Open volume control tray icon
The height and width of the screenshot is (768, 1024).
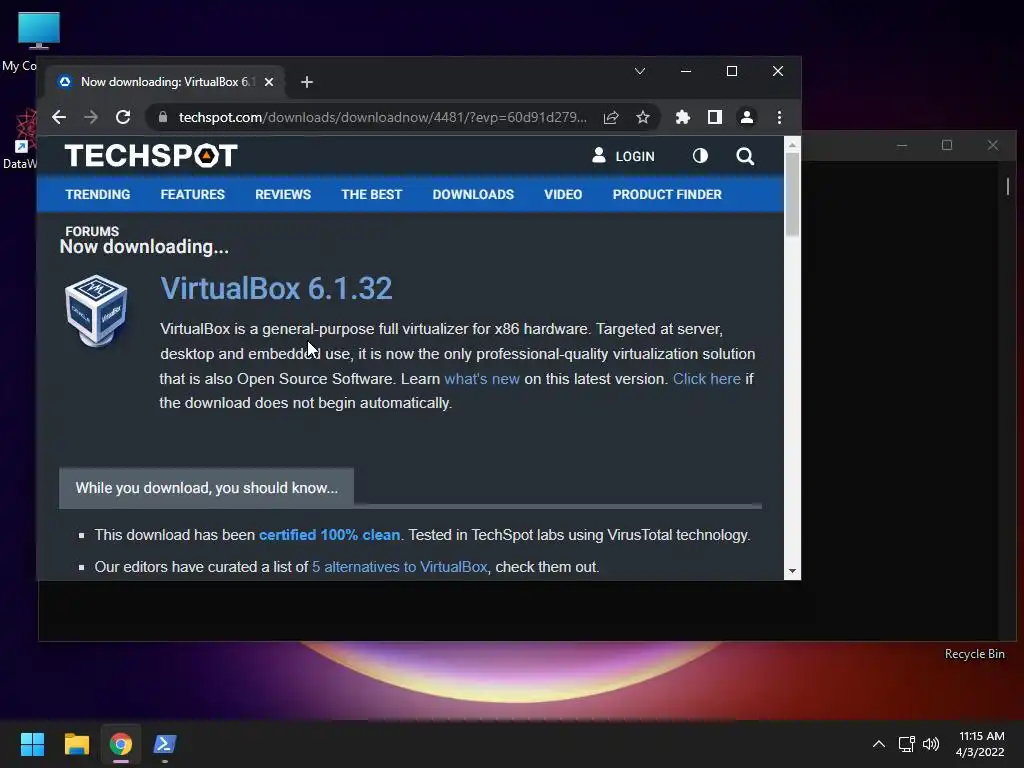point(931,744)
